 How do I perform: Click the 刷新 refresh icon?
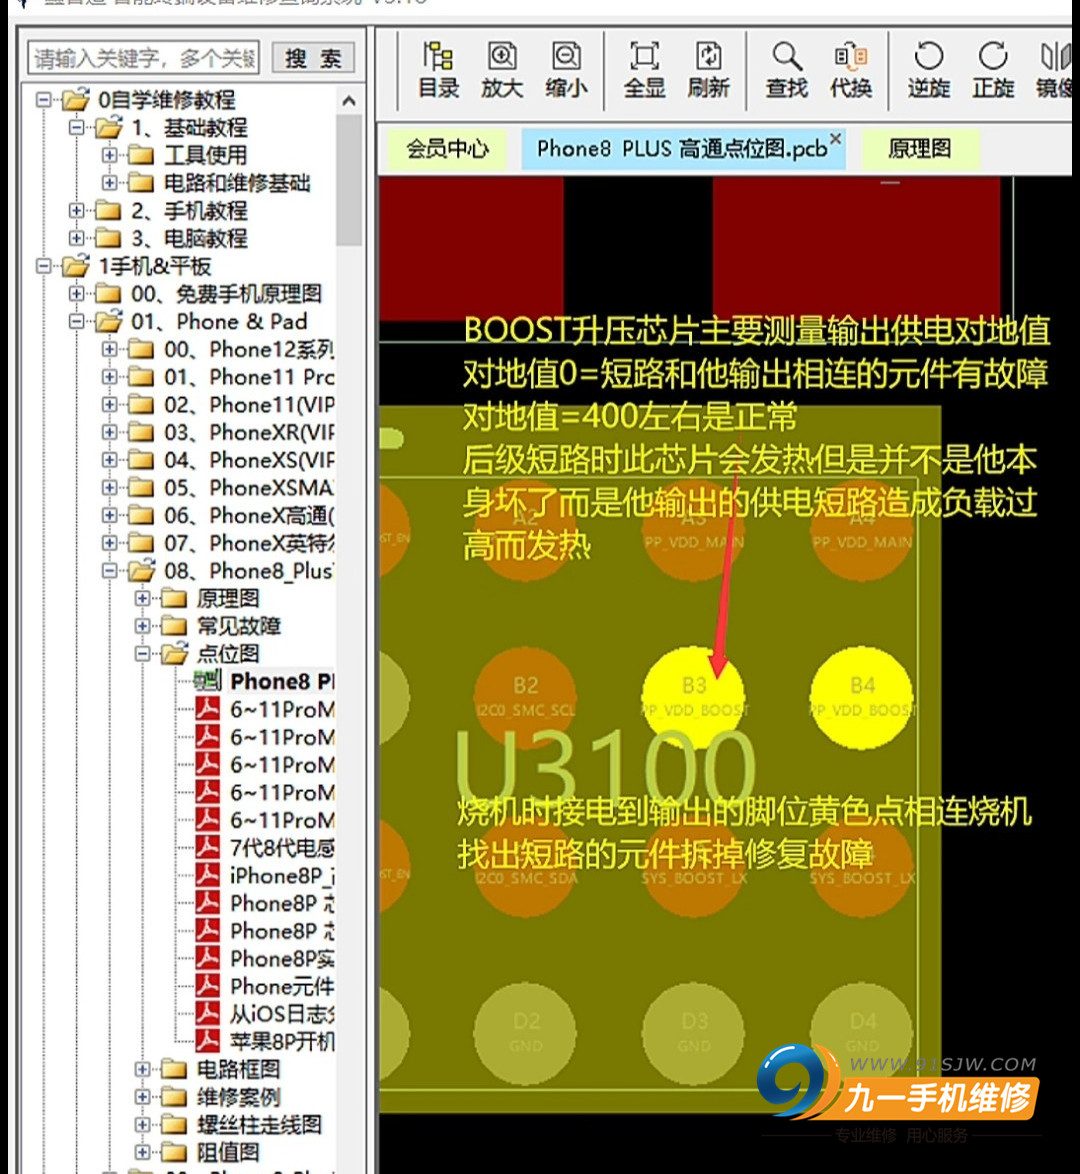pos(709,70)
